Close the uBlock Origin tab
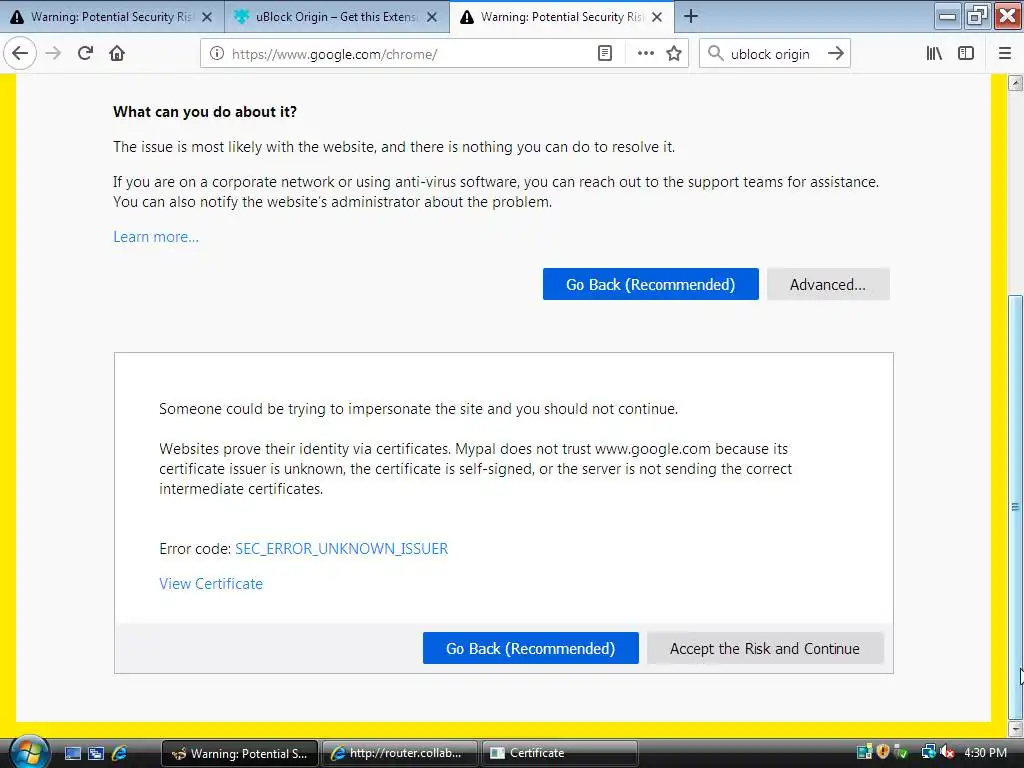 pyautogui.click(x=432, y=17)
